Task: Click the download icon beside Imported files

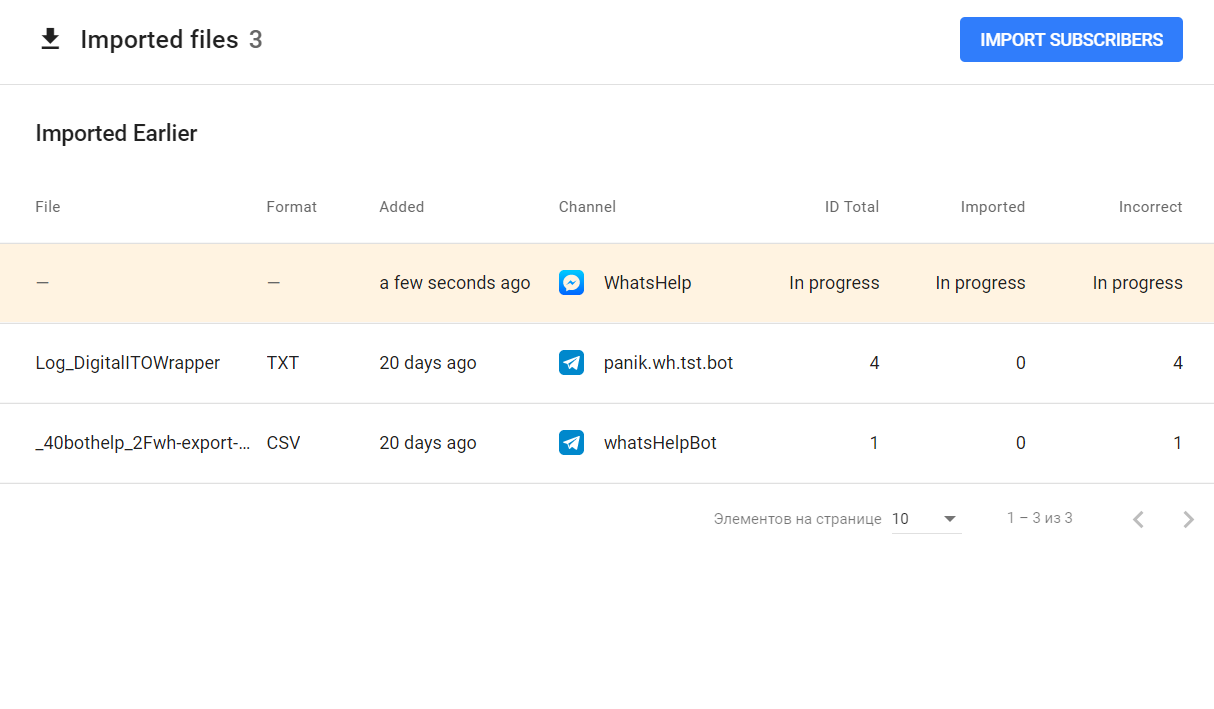Action: coord(50,39)
